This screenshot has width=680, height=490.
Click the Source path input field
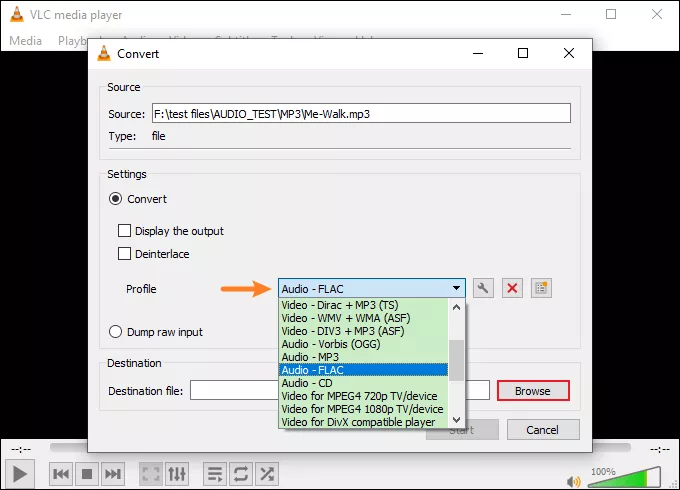point(361,113)
